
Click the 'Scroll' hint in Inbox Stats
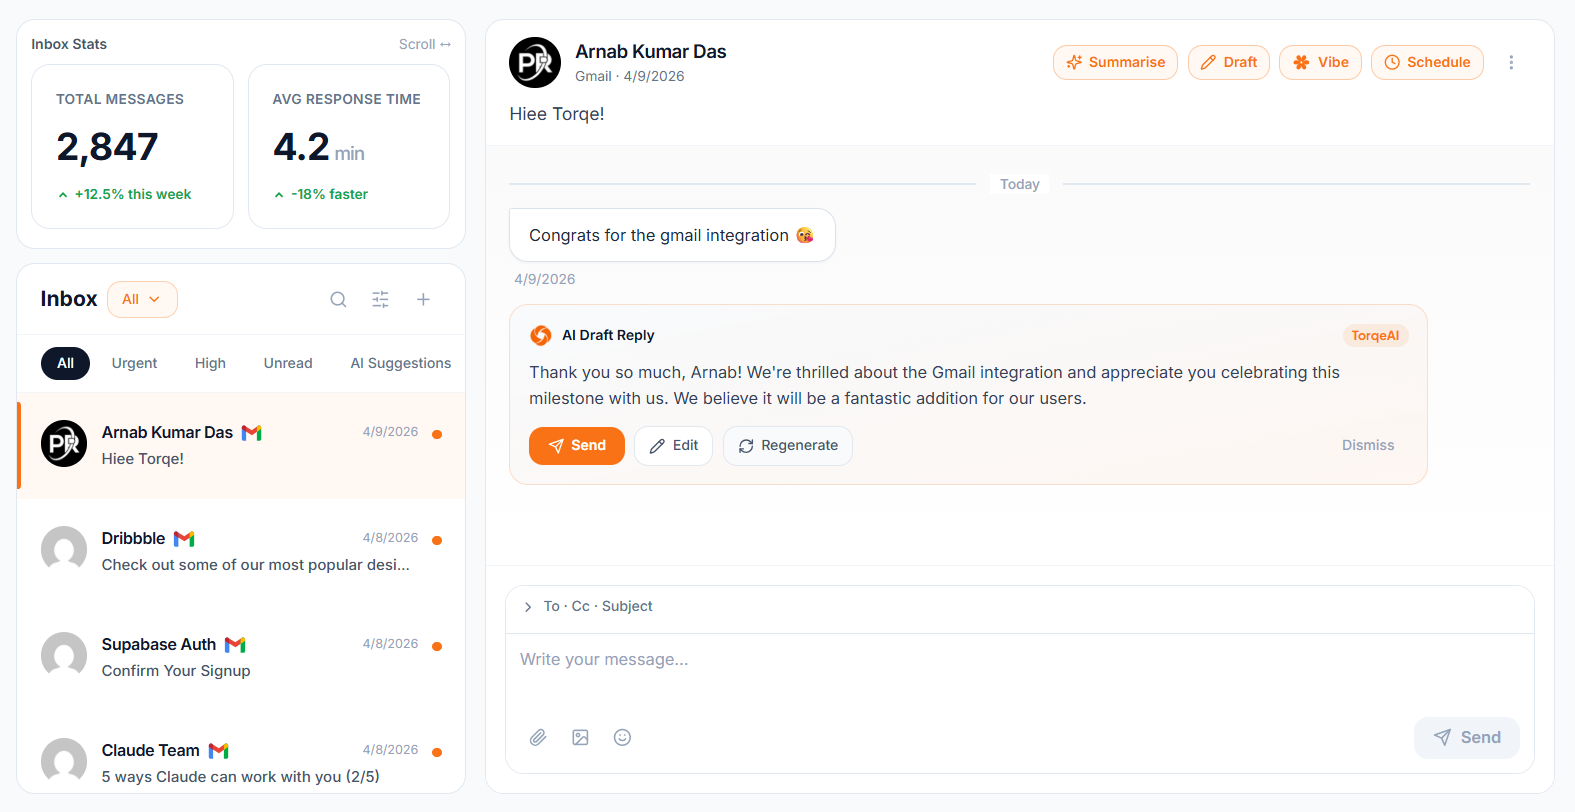pos(425,44)
